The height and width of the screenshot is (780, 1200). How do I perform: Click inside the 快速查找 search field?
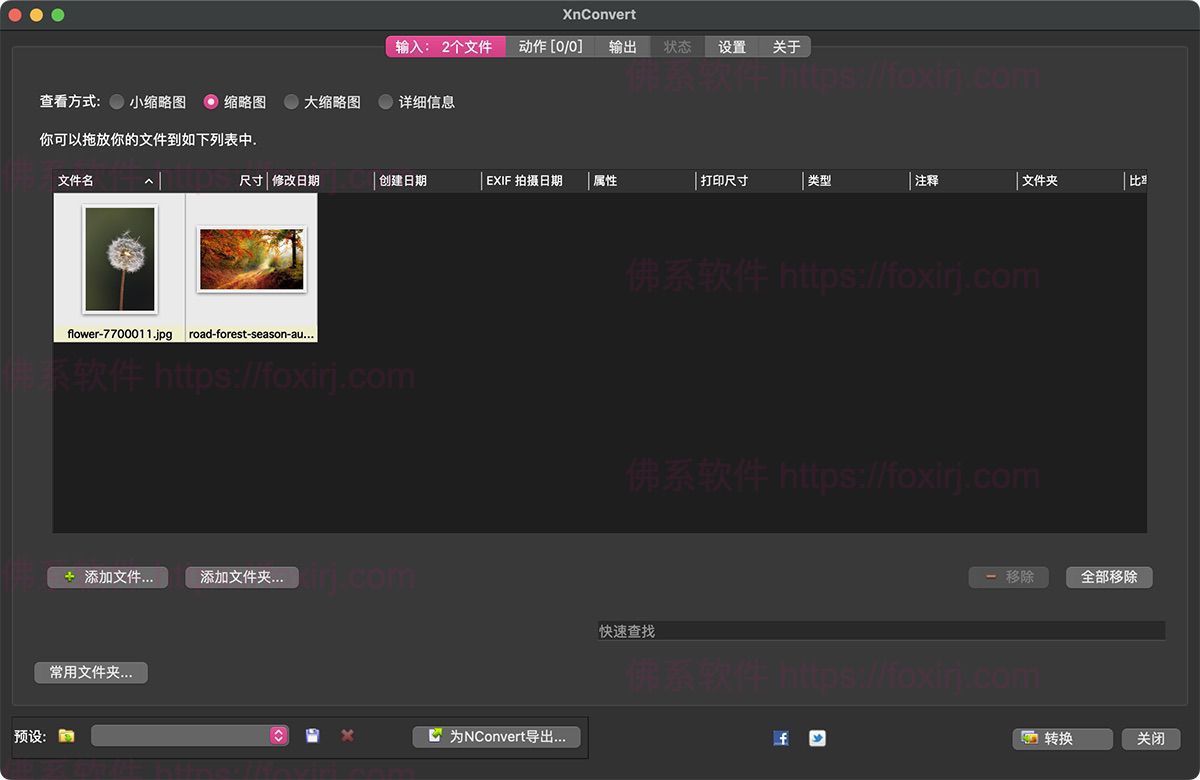click(x=880, y=630)
